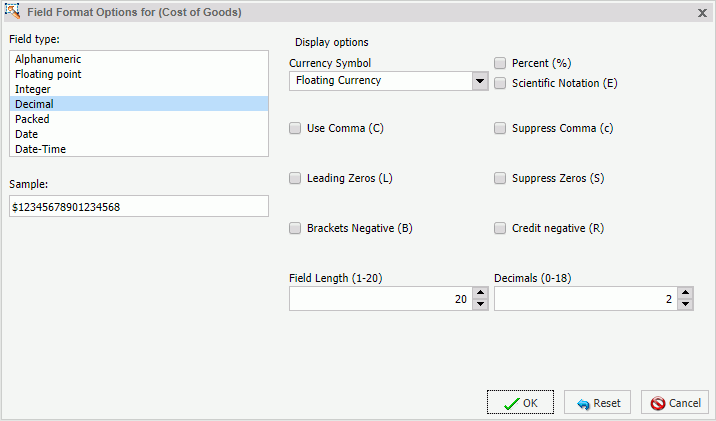This screenshot has height=421, width=716.
Task: Select Date-Time in field type list
Action: click(x=41, y=149)
